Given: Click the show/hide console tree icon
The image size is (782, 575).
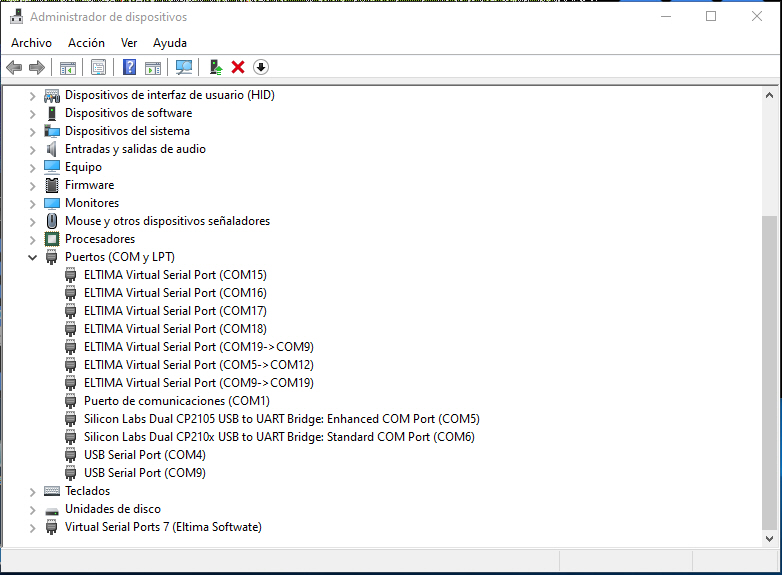Looking at the screenshot, I should pos(68,67).
